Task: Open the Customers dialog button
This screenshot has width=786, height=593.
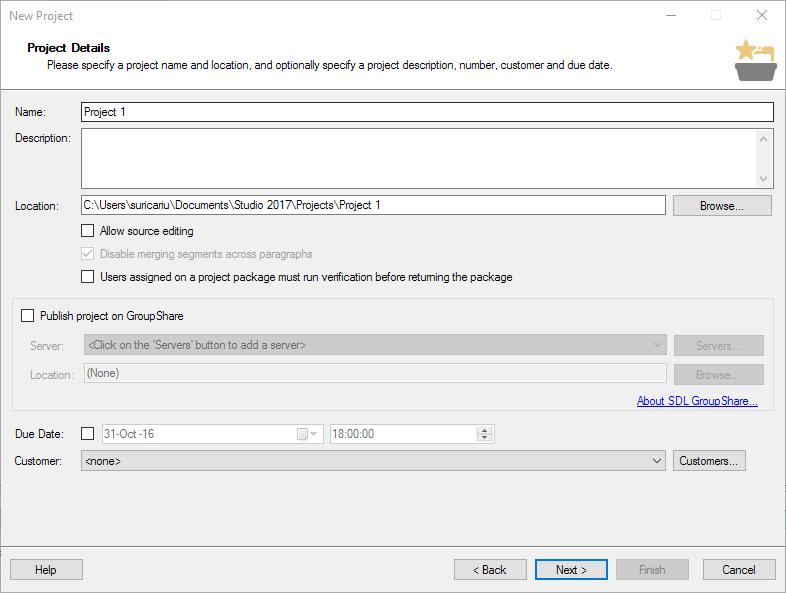Action: click(709, 461)
